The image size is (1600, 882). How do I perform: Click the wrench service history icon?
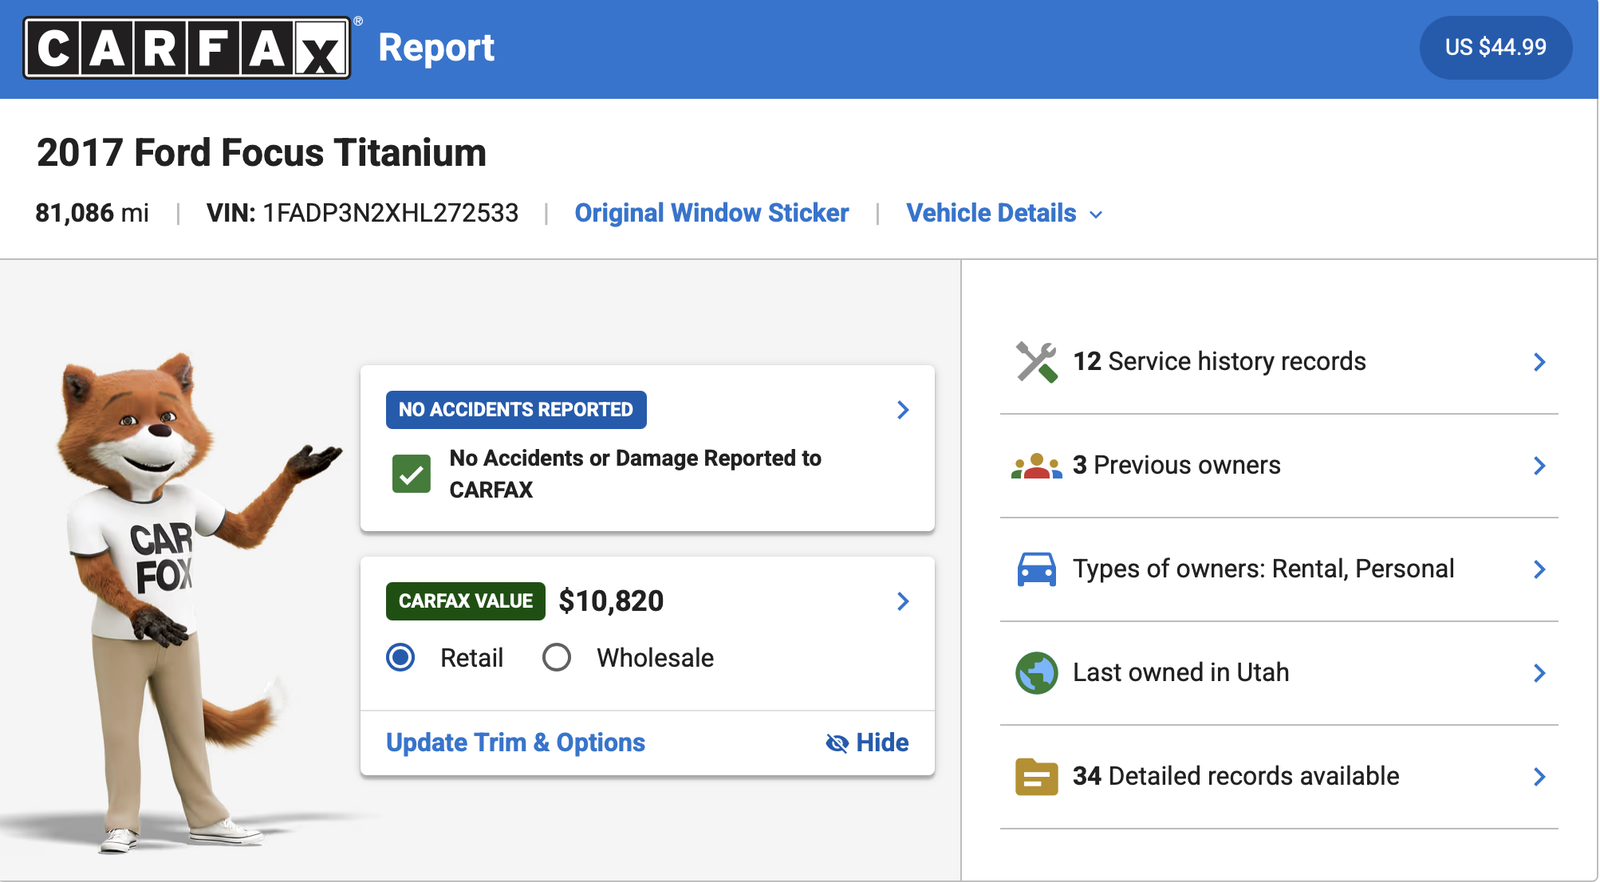[x=1036, y=362]
